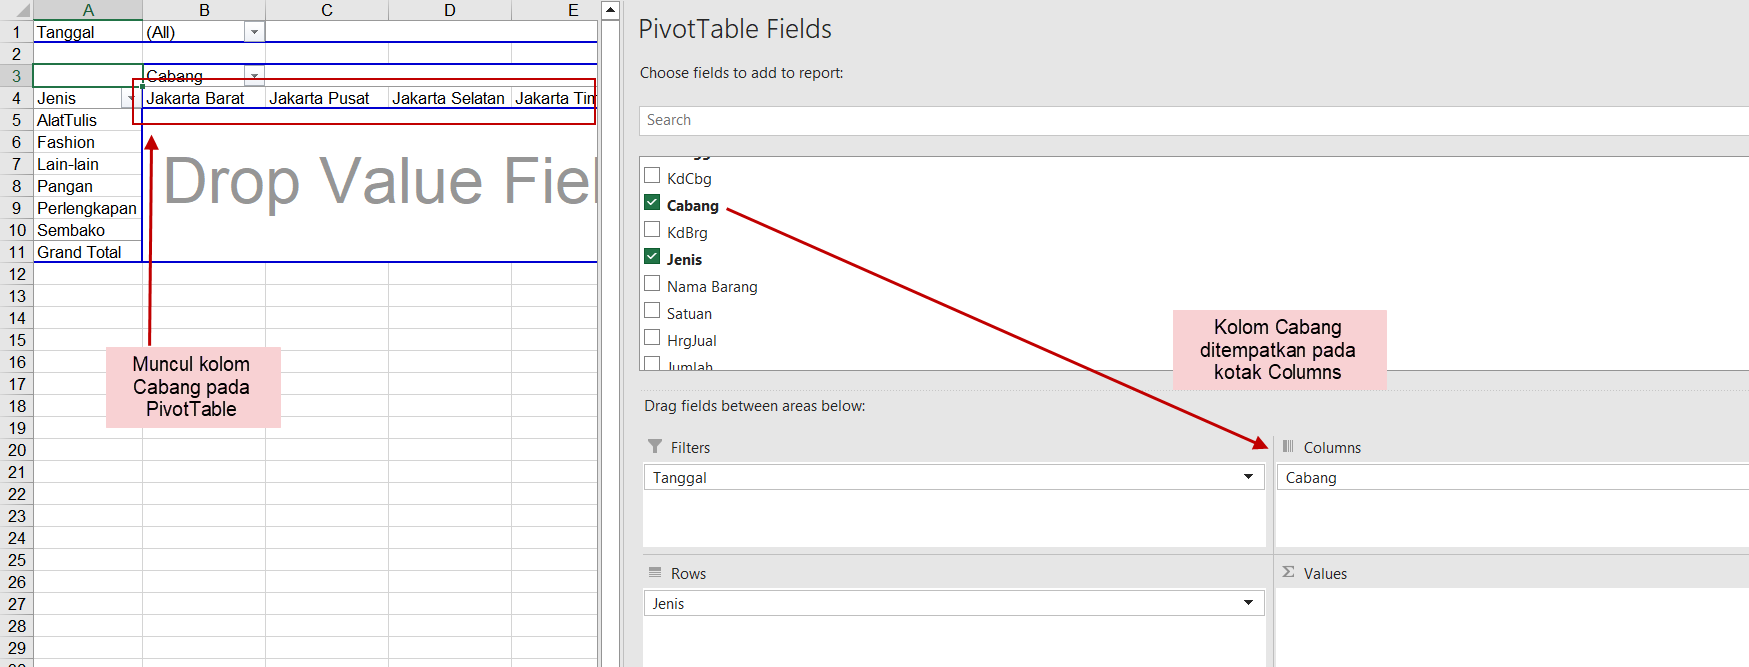Click the scroll up arrow of worksheet
Image resolution: width=1749 pixels, height=667 pixels.
pos(610,10)
